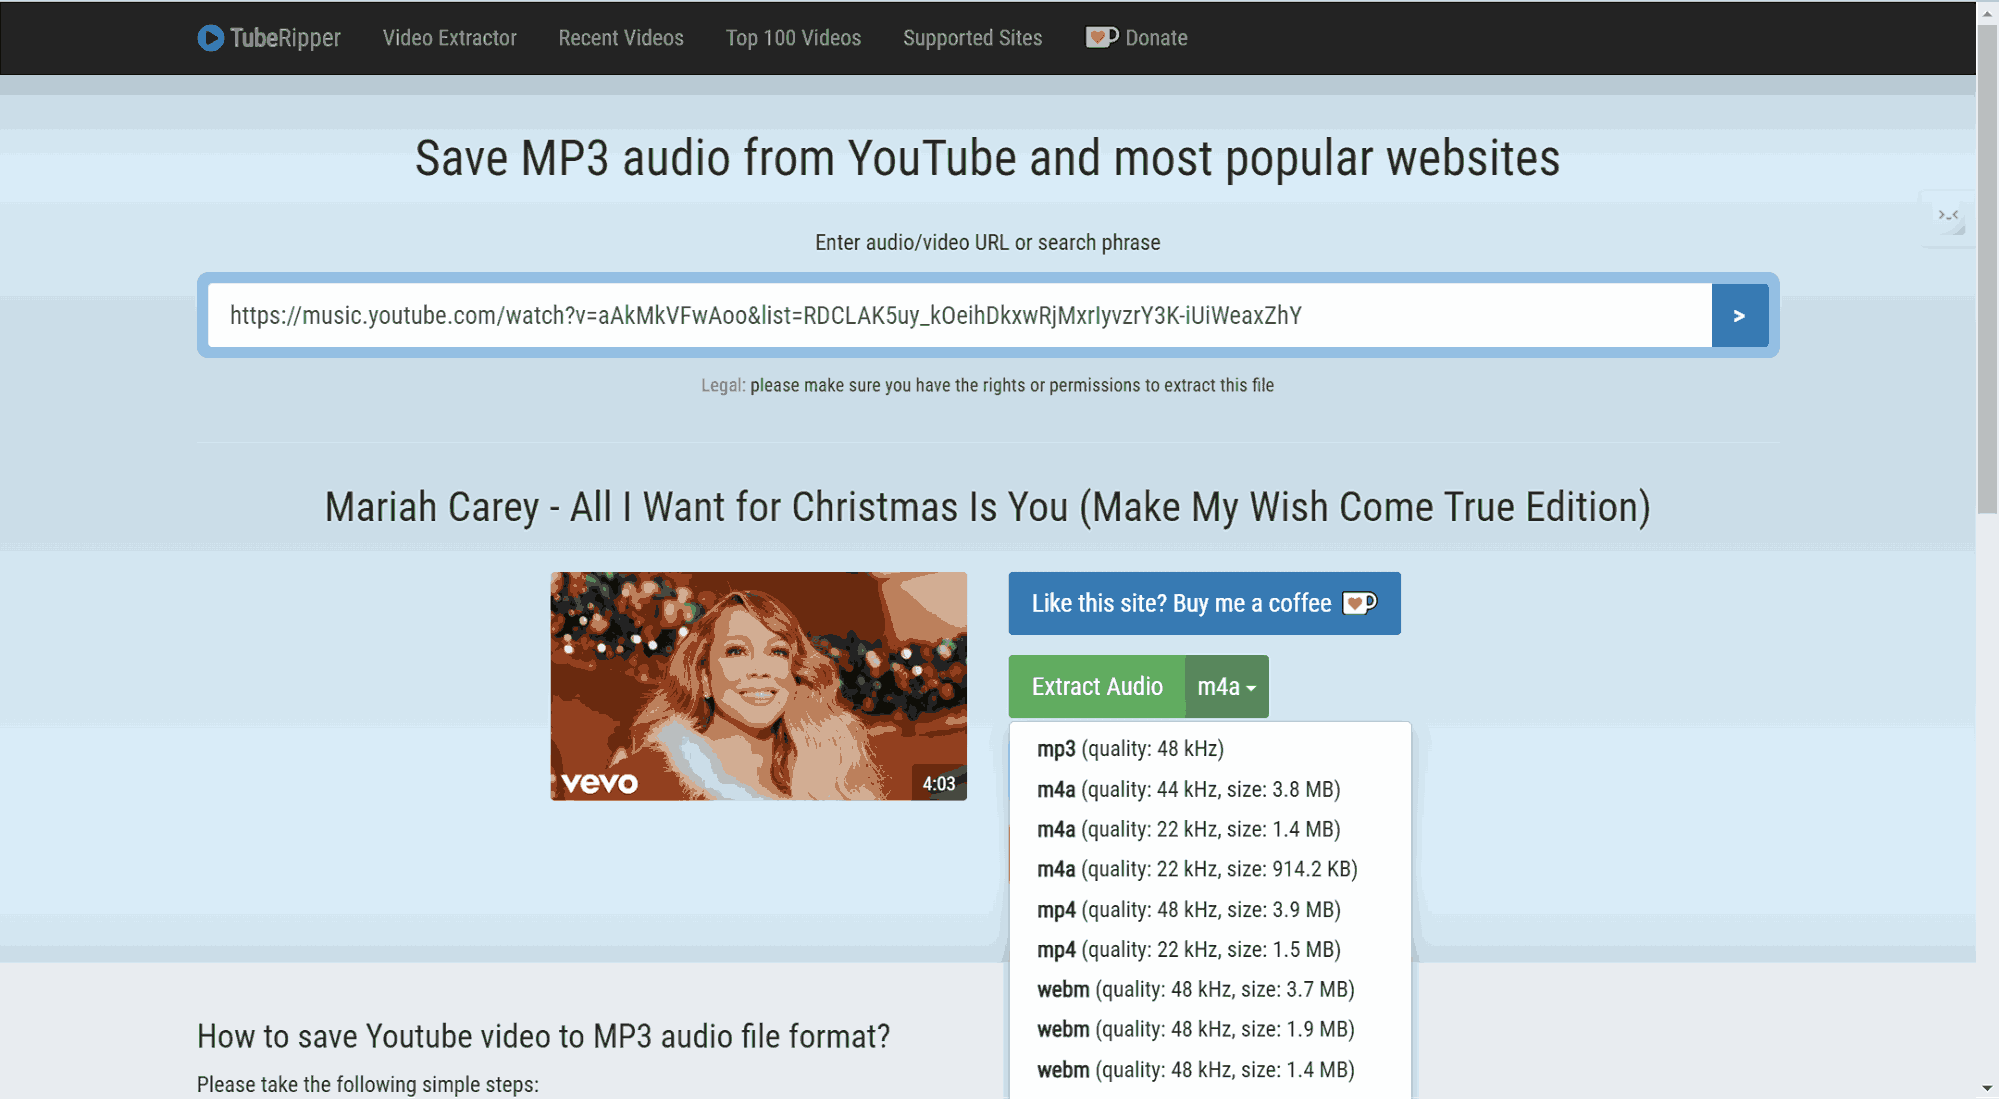1999x1100 pixels.
Task: Click the TubeRipper play button logo icon
Action: (x=210, y=37)
